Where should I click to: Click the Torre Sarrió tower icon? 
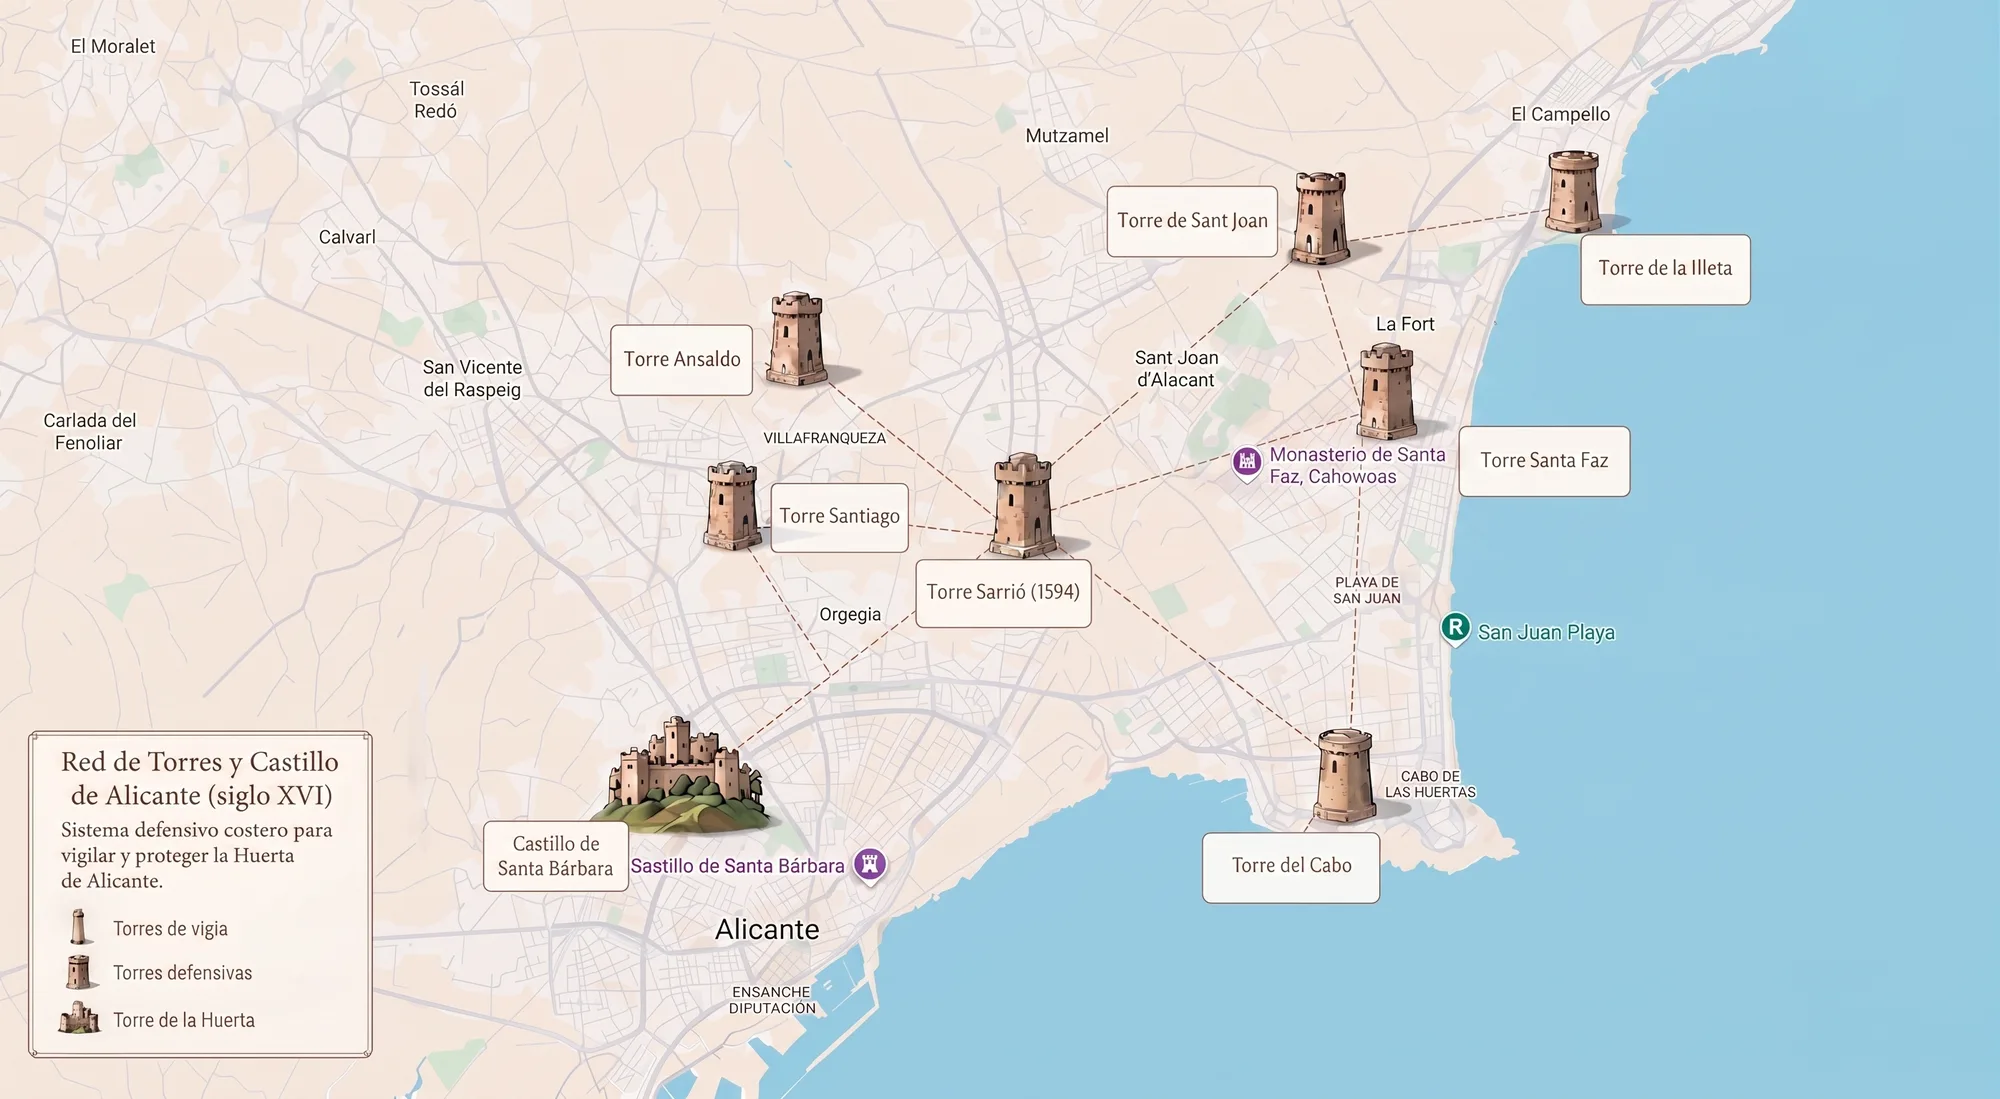pos(1022,505)
